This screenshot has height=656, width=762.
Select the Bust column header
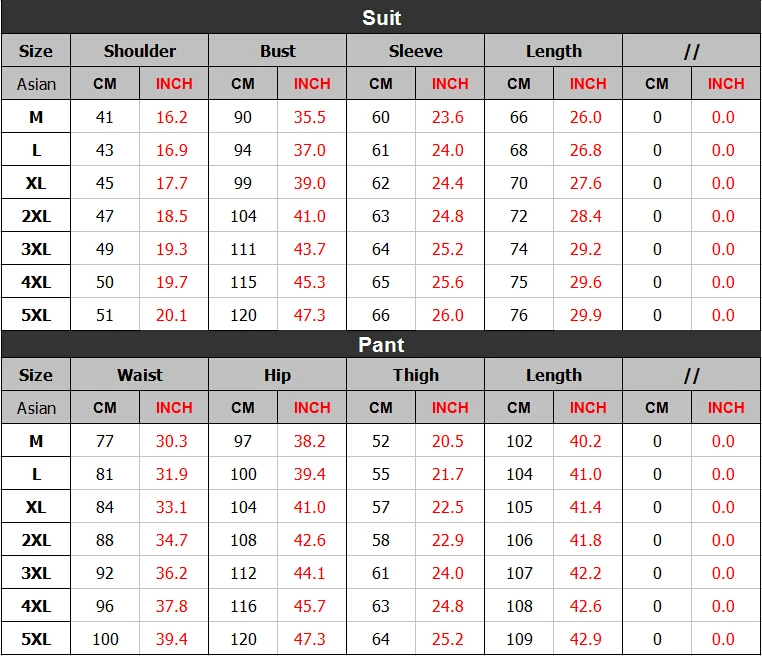point(277,51)
